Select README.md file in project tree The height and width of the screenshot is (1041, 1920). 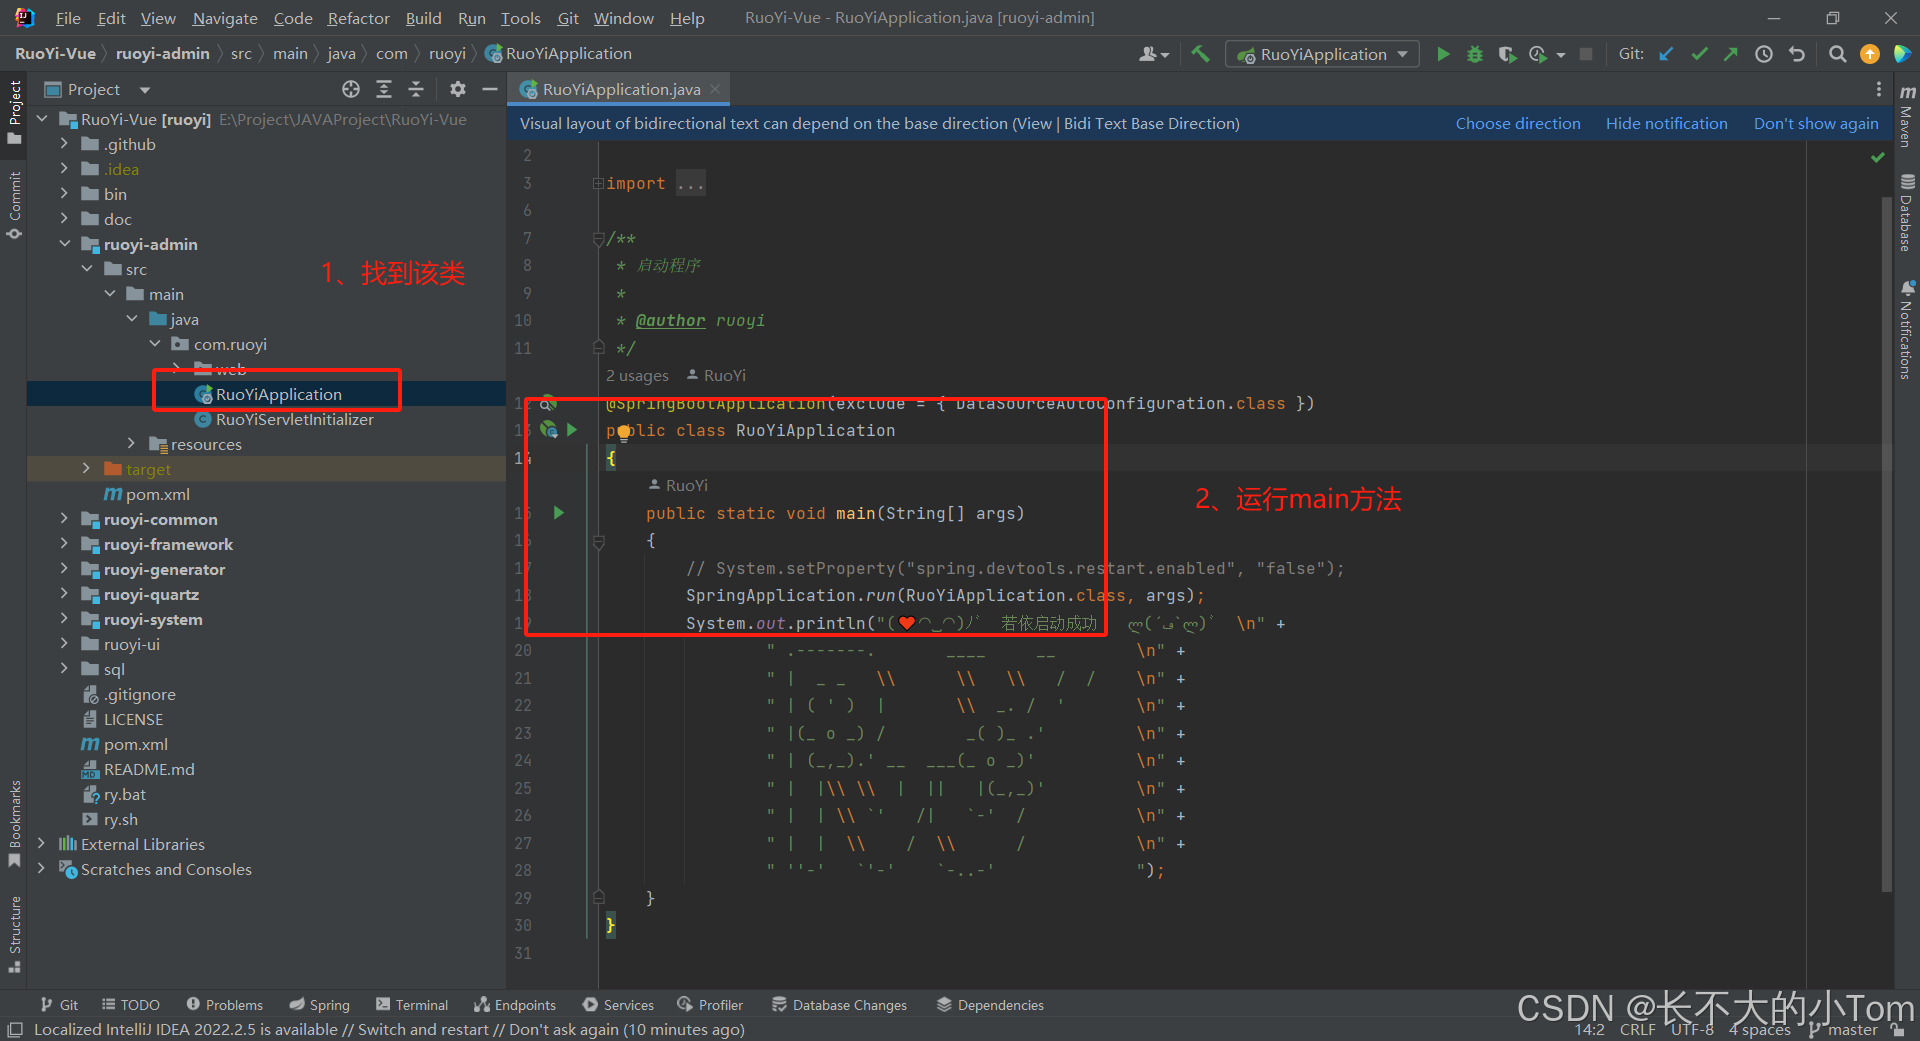click(149, 769)
